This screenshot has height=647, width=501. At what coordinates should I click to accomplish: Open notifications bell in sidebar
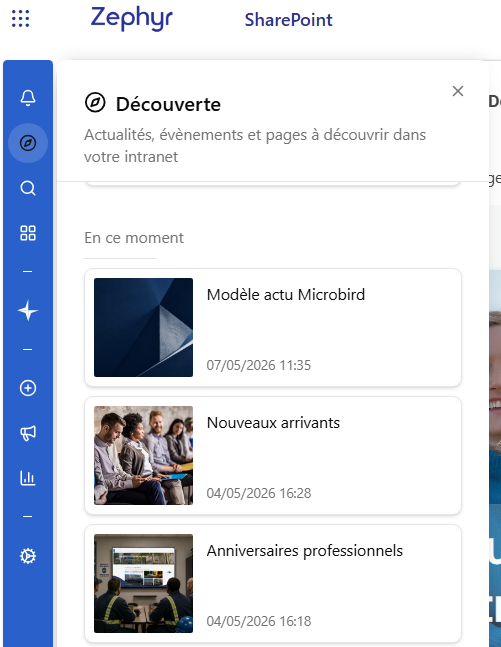[x=28, y=98]
